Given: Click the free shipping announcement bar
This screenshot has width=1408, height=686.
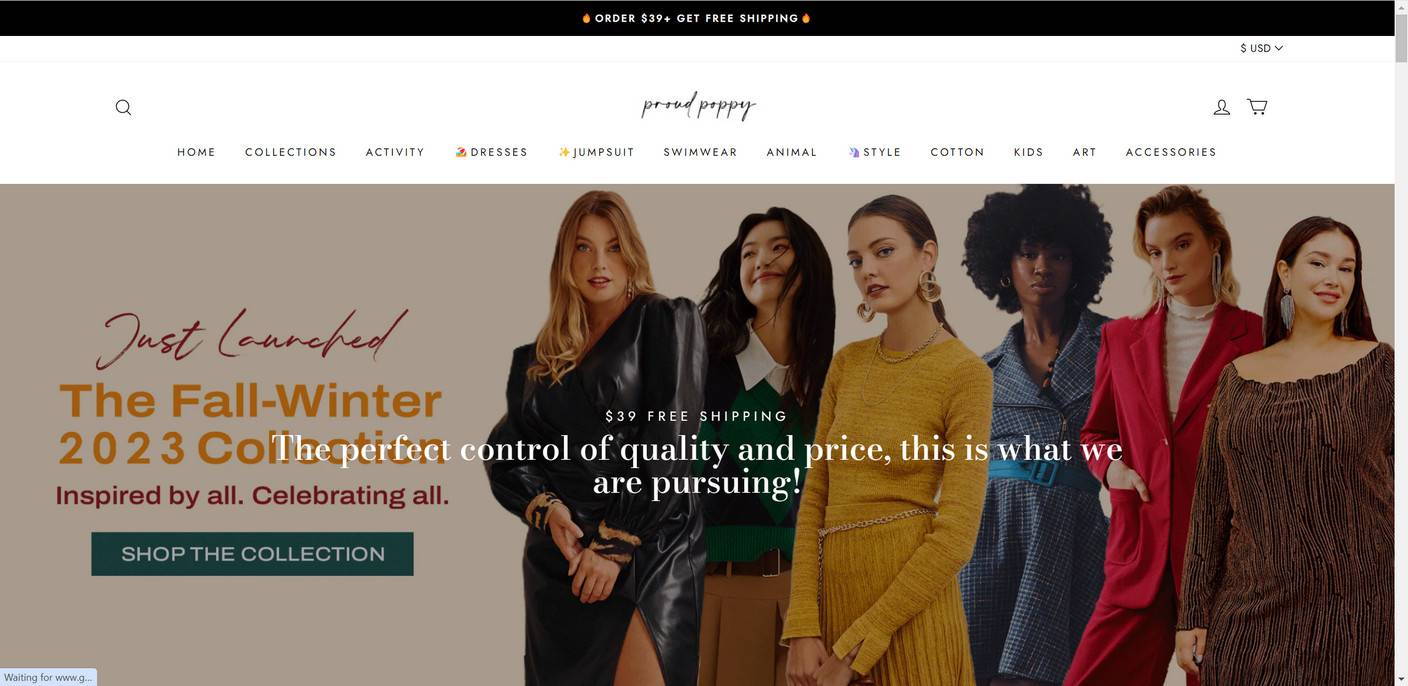Looking at the screenshot, I should click(x=697, y=18).
